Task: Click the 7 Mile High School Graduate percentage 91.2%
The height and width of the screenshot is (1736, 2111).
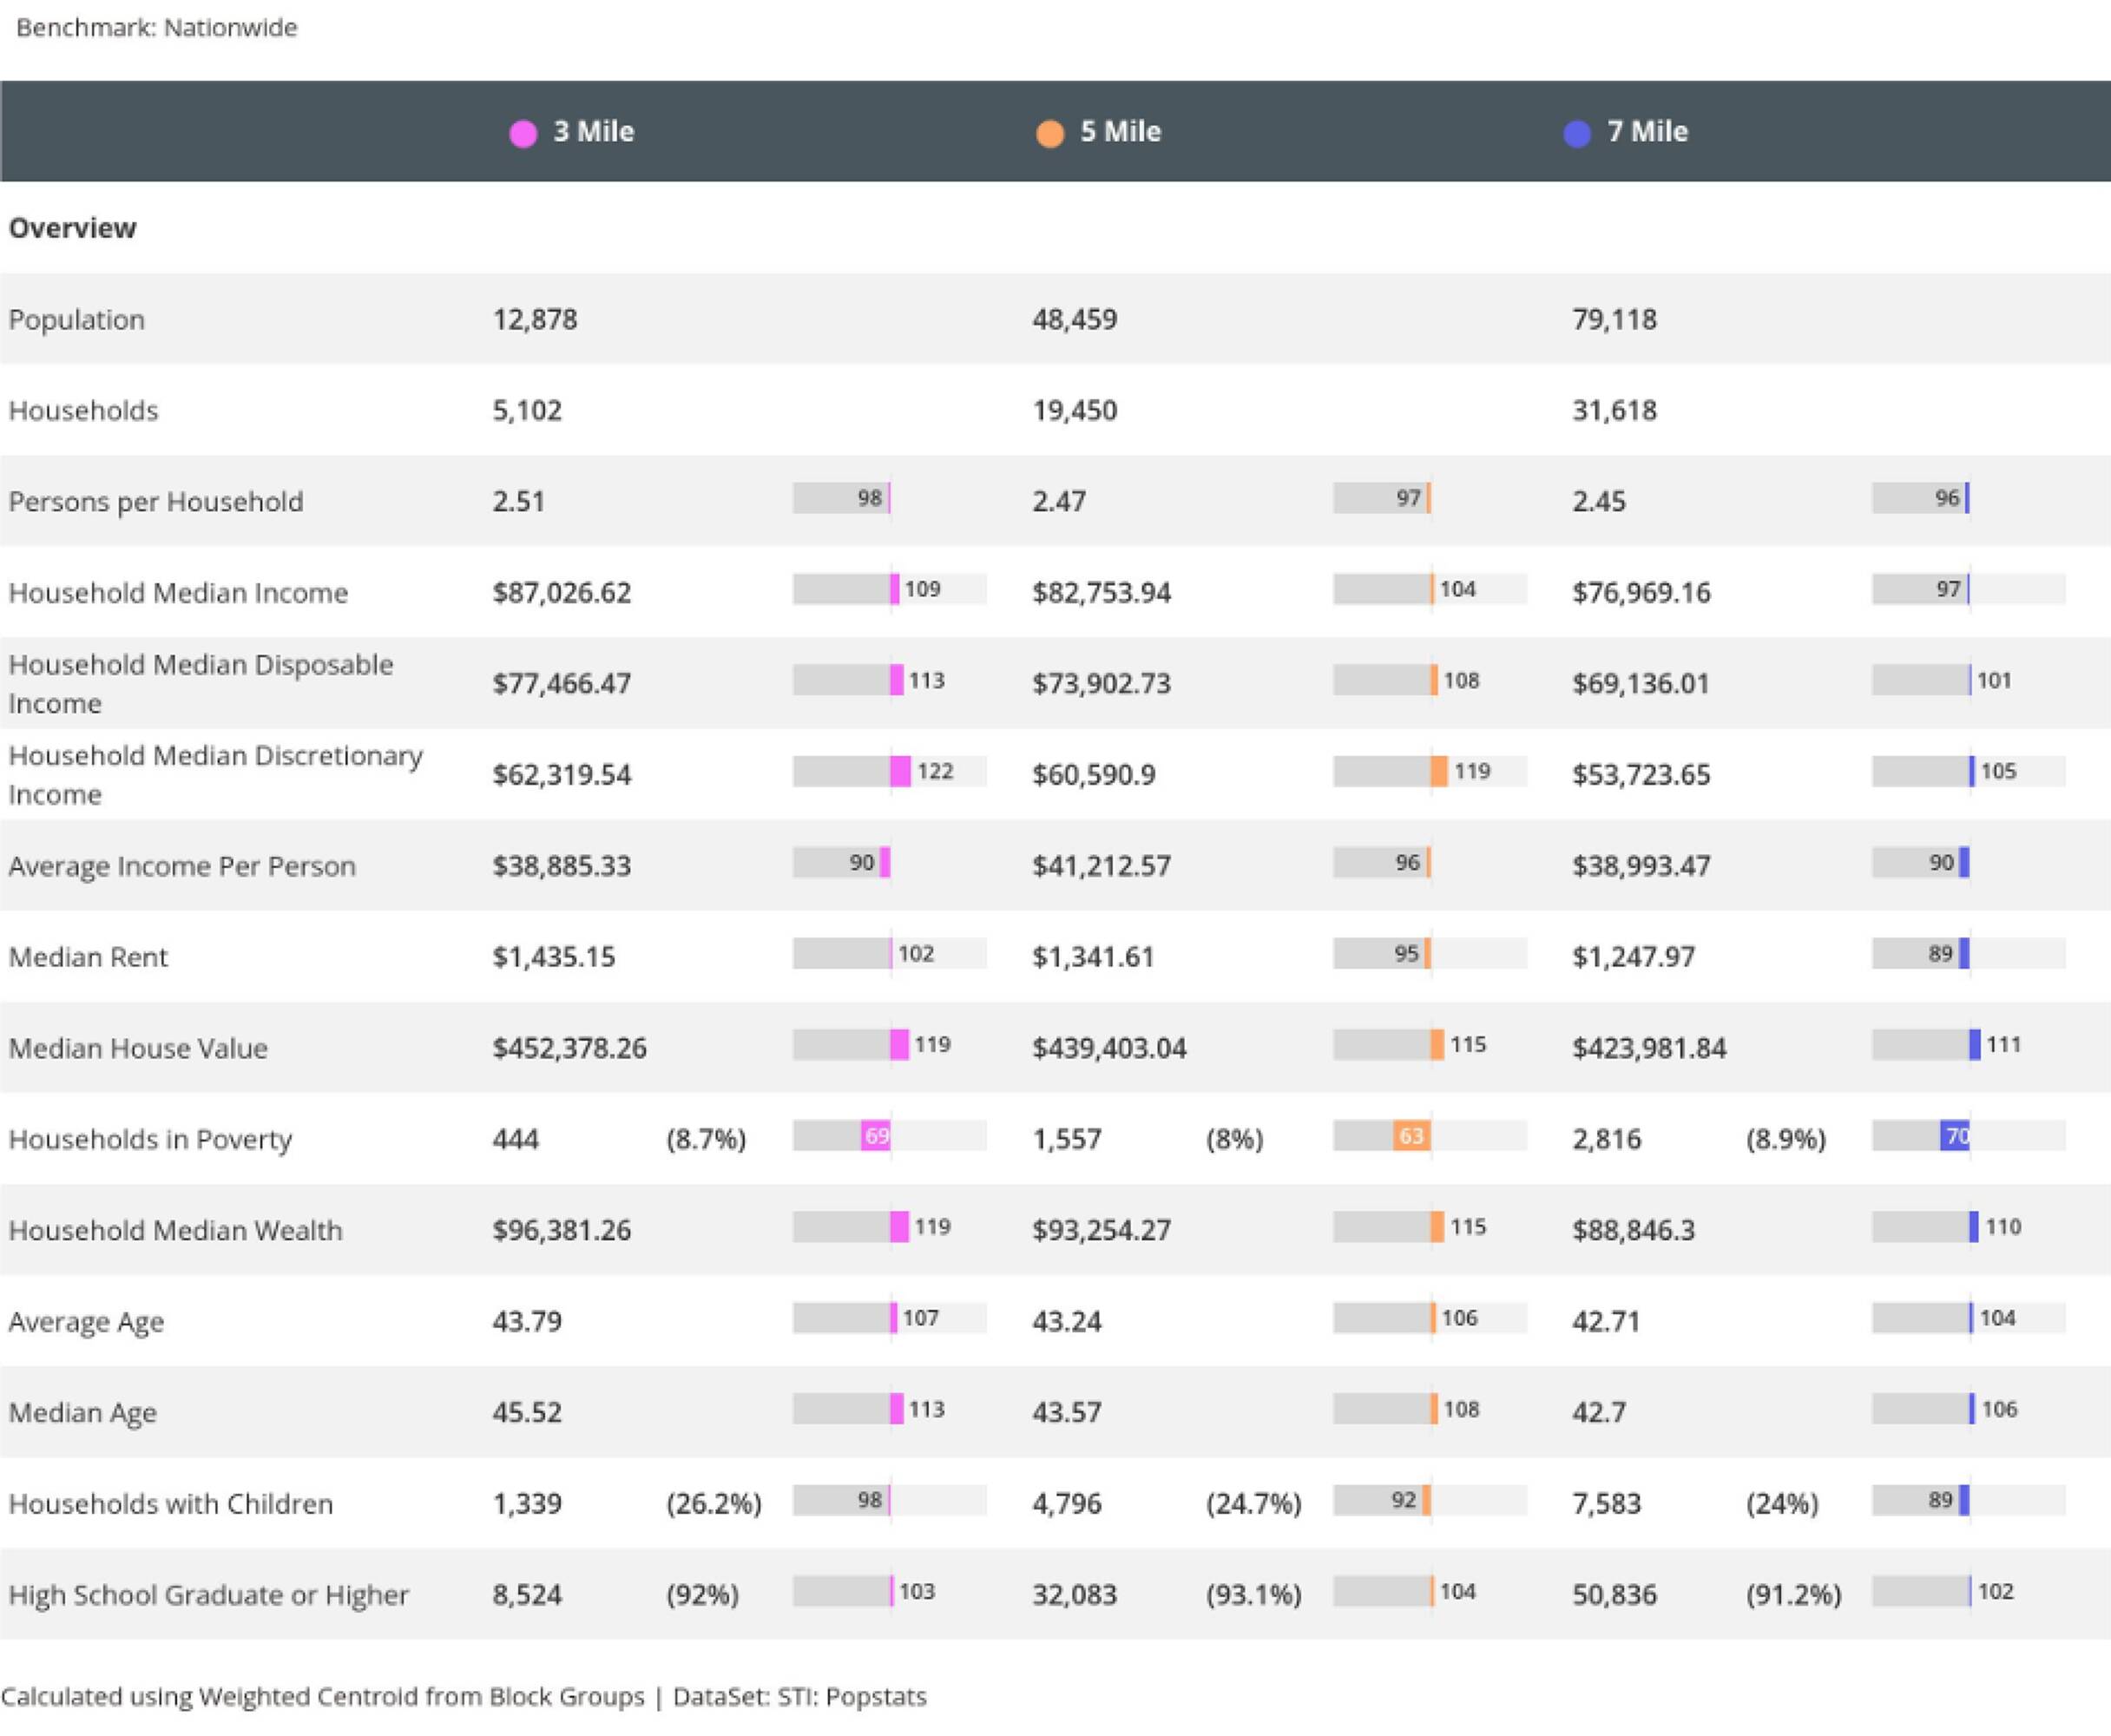Action: (x=1793, y=1595)
